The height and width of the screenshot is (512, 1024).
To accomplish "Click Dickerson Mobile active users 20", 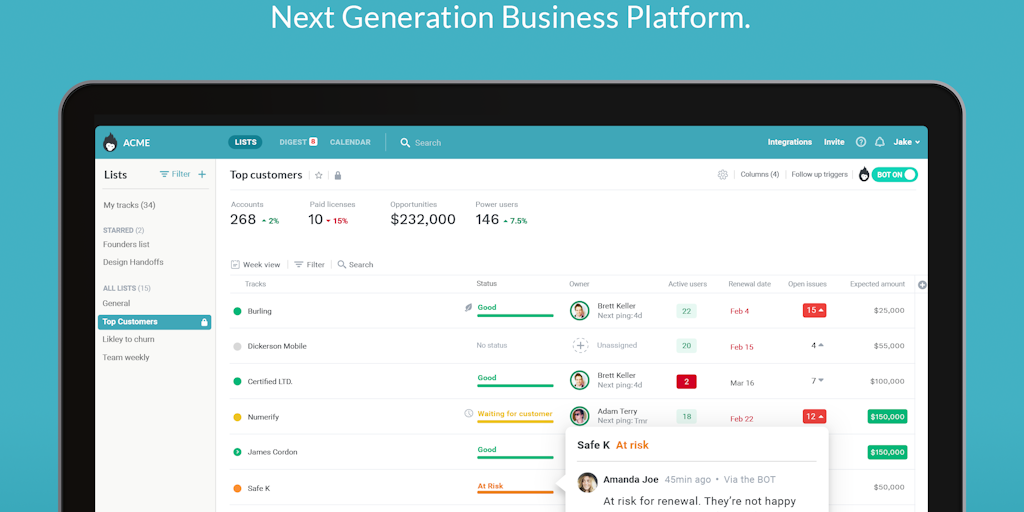I will coord(686,345).
